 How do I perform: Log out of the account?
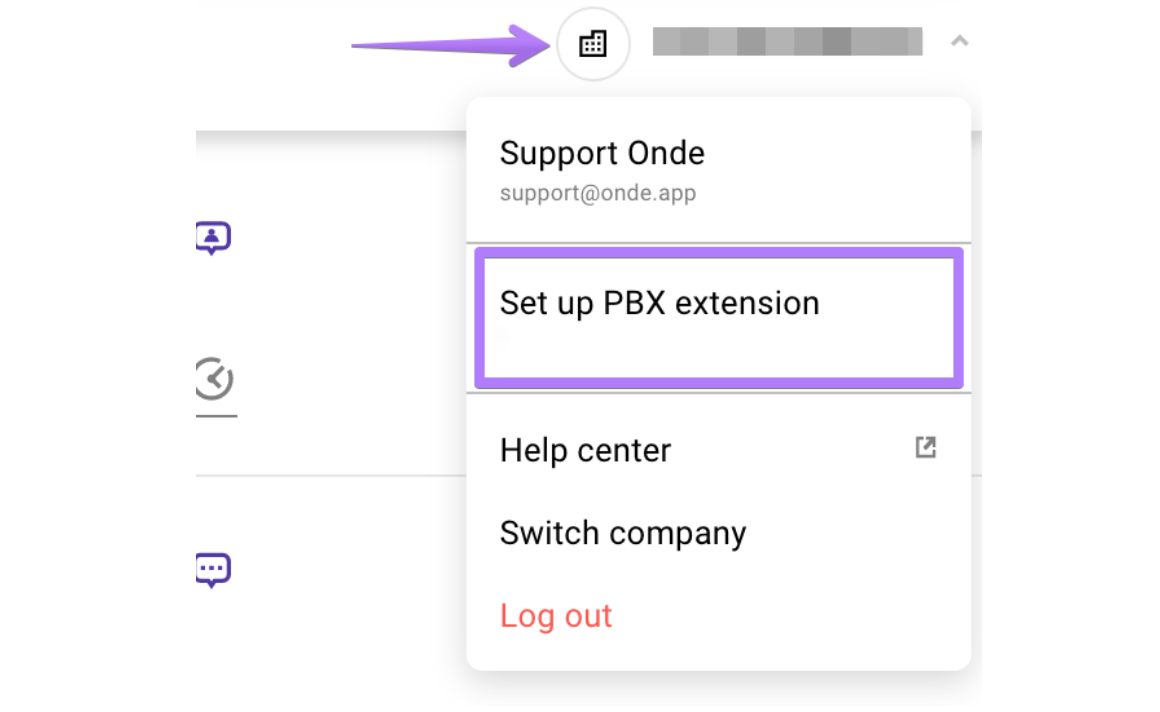(555, 616)
